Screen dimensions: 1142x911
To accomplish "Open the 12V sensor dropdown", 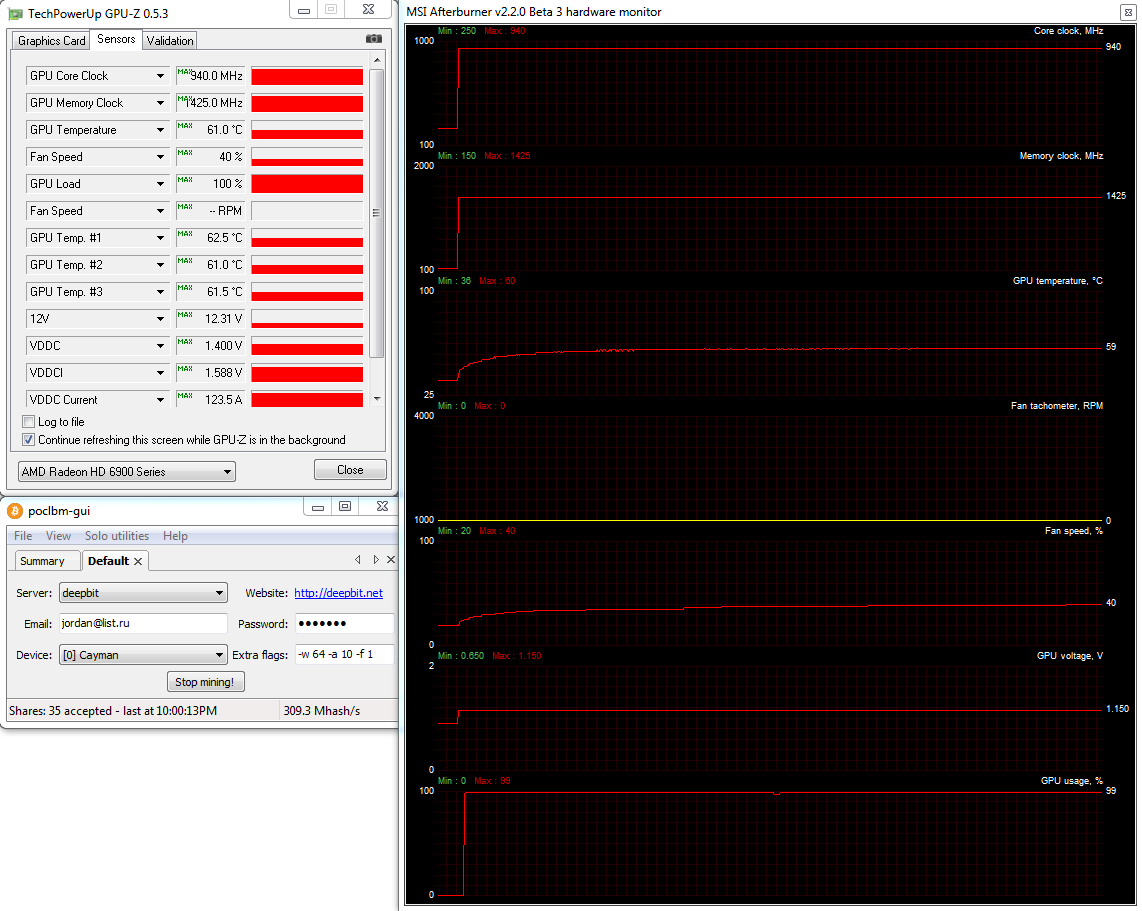I will [x=160, y=318].
